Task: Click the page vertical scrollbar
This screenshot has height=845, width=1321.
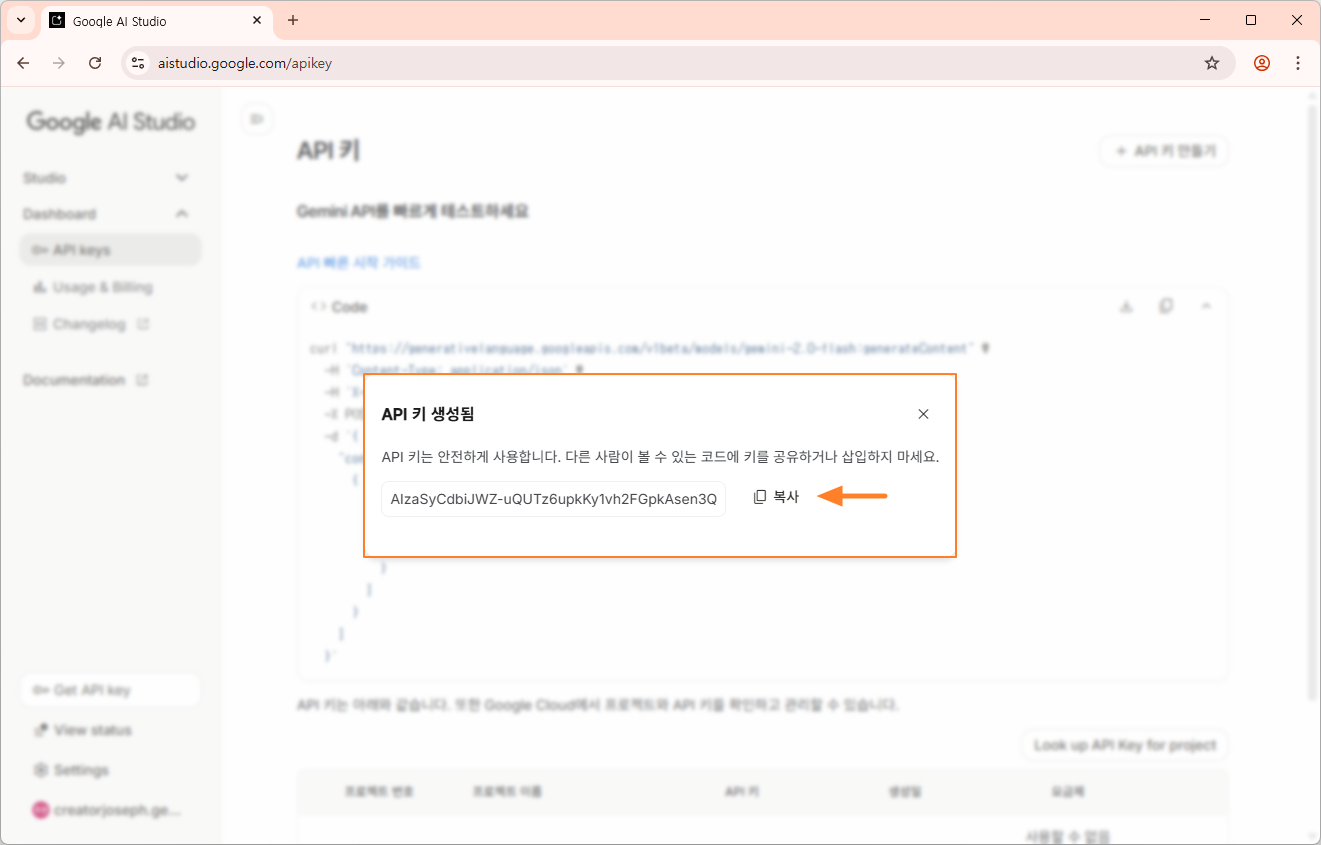Action: click(x=1313, y=400)
